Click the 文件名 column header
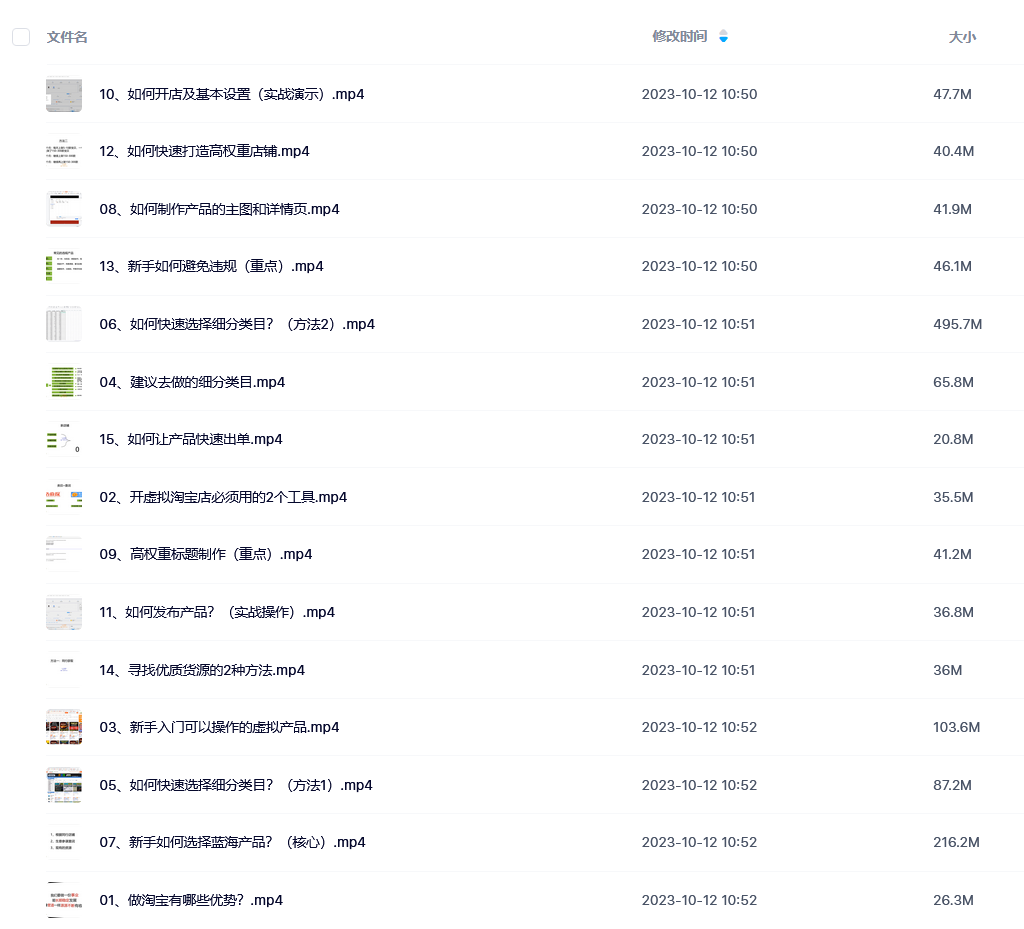This screenshot has width=1024, height=929. coord(67,37)
